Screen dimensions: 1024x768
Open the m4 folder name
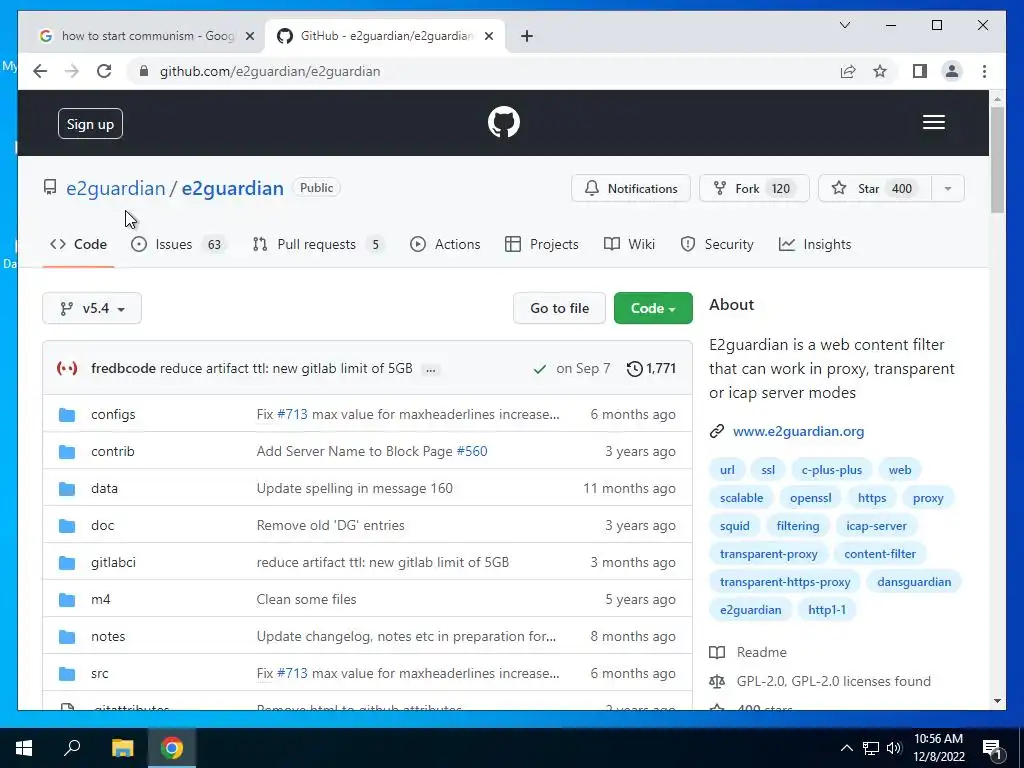point(101,600)
